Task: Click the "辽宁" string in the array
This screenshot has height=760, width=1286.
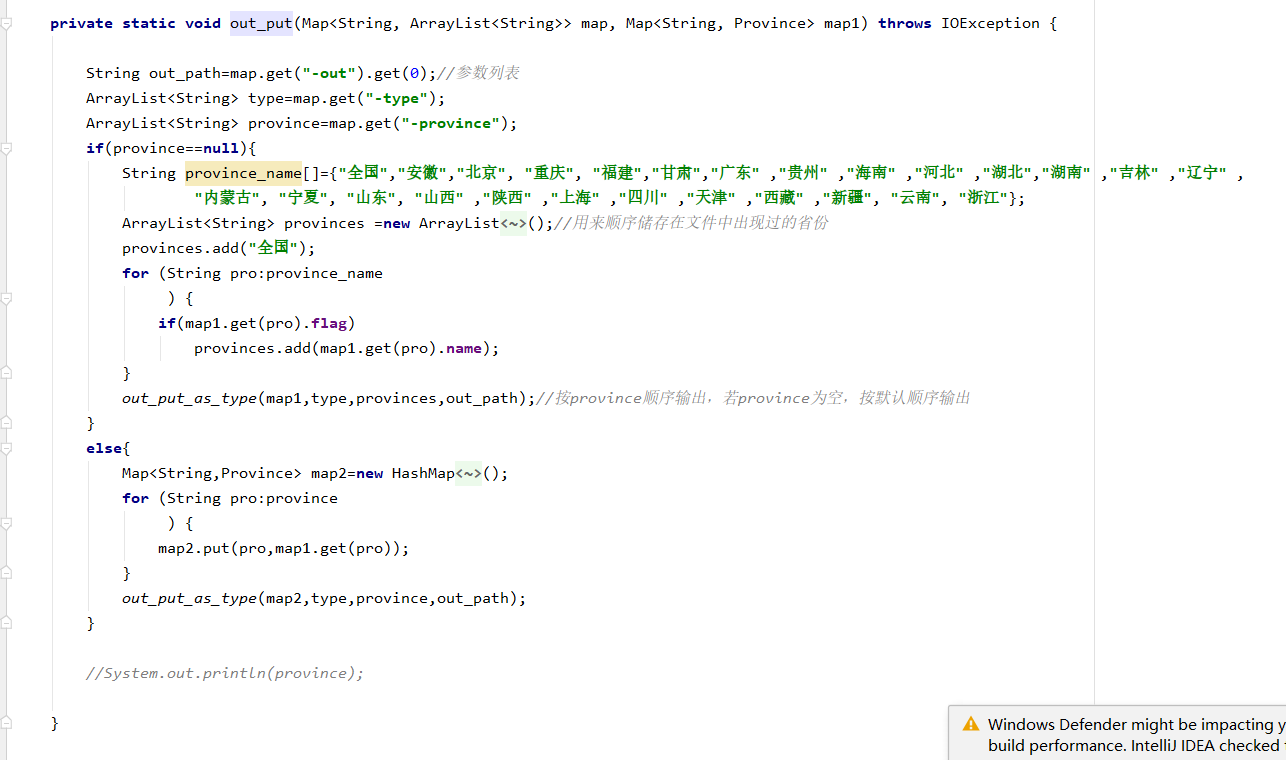Action: point(1202,173)
